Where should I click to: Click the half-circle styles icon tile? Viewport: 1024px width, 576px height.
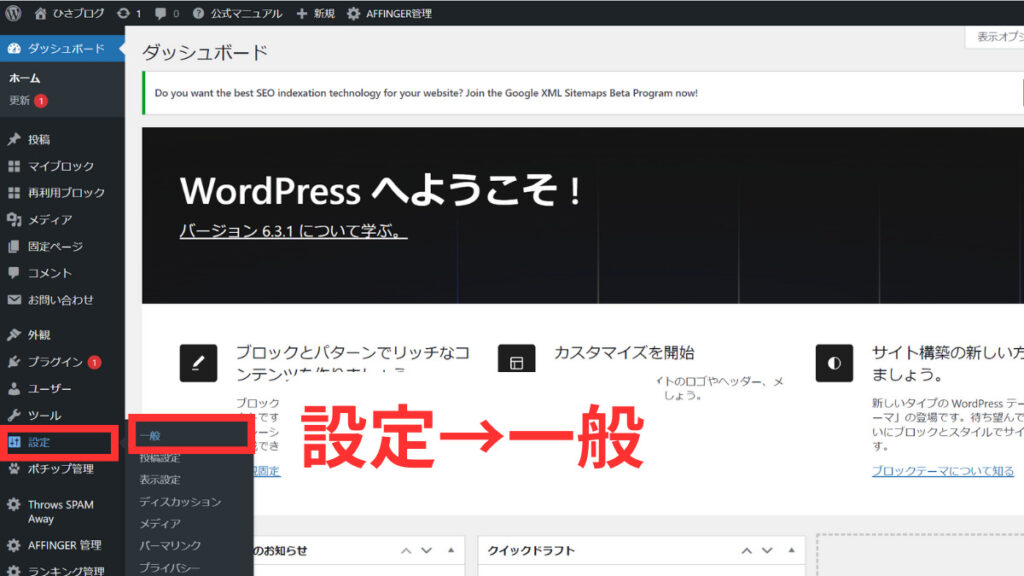click(x=834, y=363)
